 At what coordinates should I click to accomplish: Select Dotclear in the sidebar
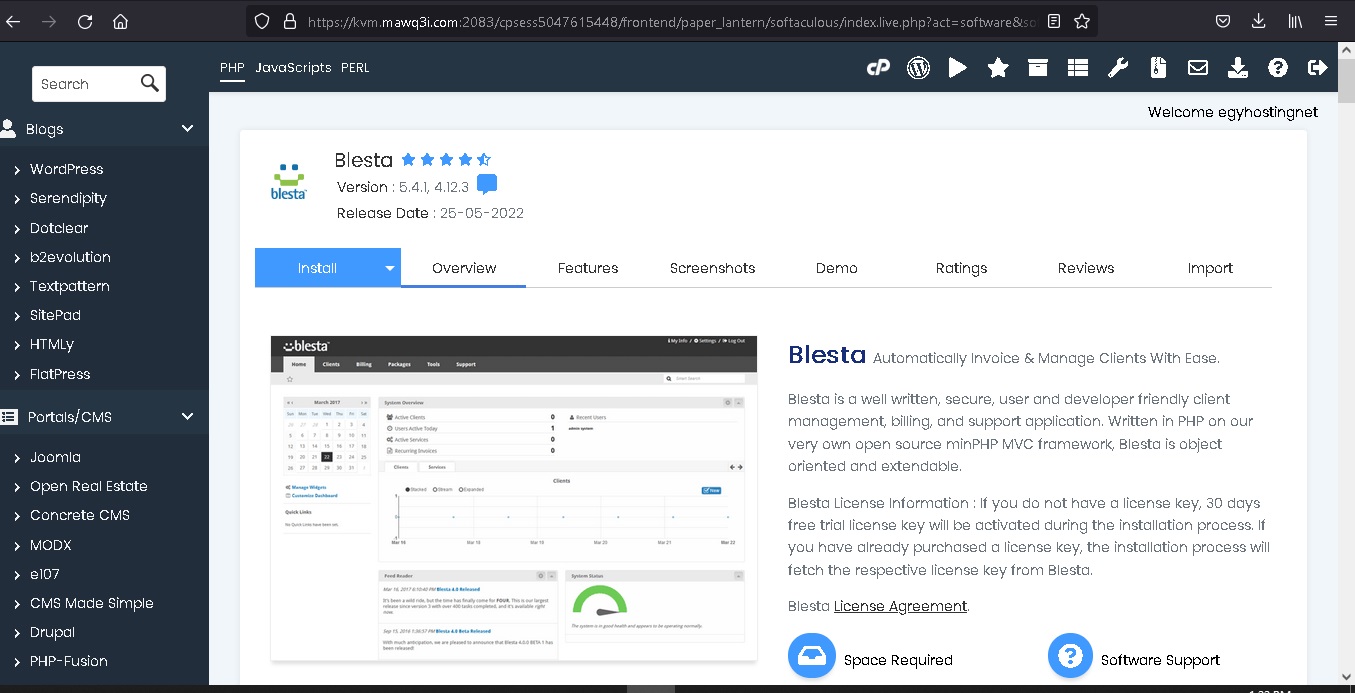pos(59,228)
